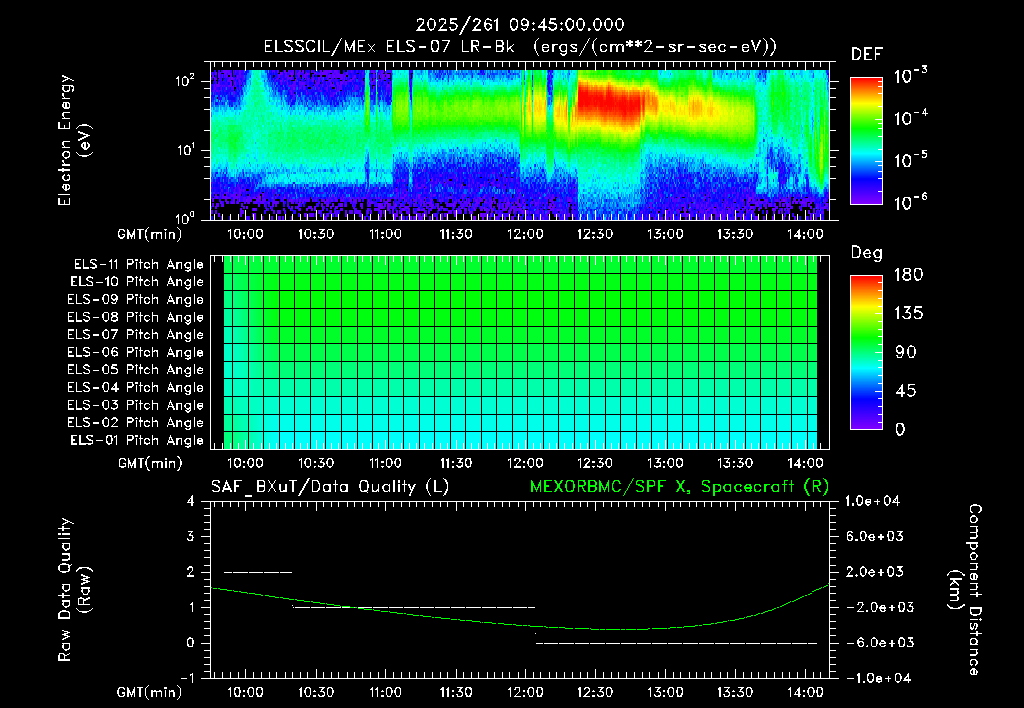Click the 4 tick on the data quality axis
The height and width of the screenshot is (708, 1024).
[x=191, y=502]
